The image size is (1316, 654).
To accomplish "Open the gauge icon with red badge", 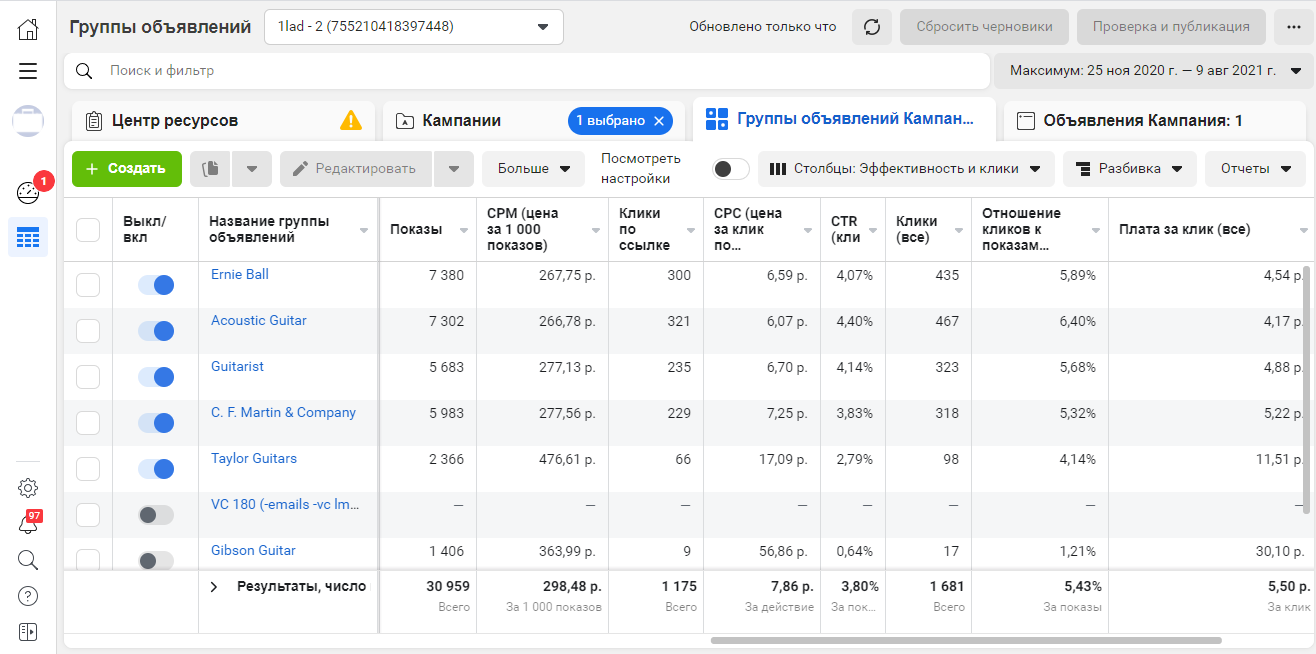I will pos(28,193).
